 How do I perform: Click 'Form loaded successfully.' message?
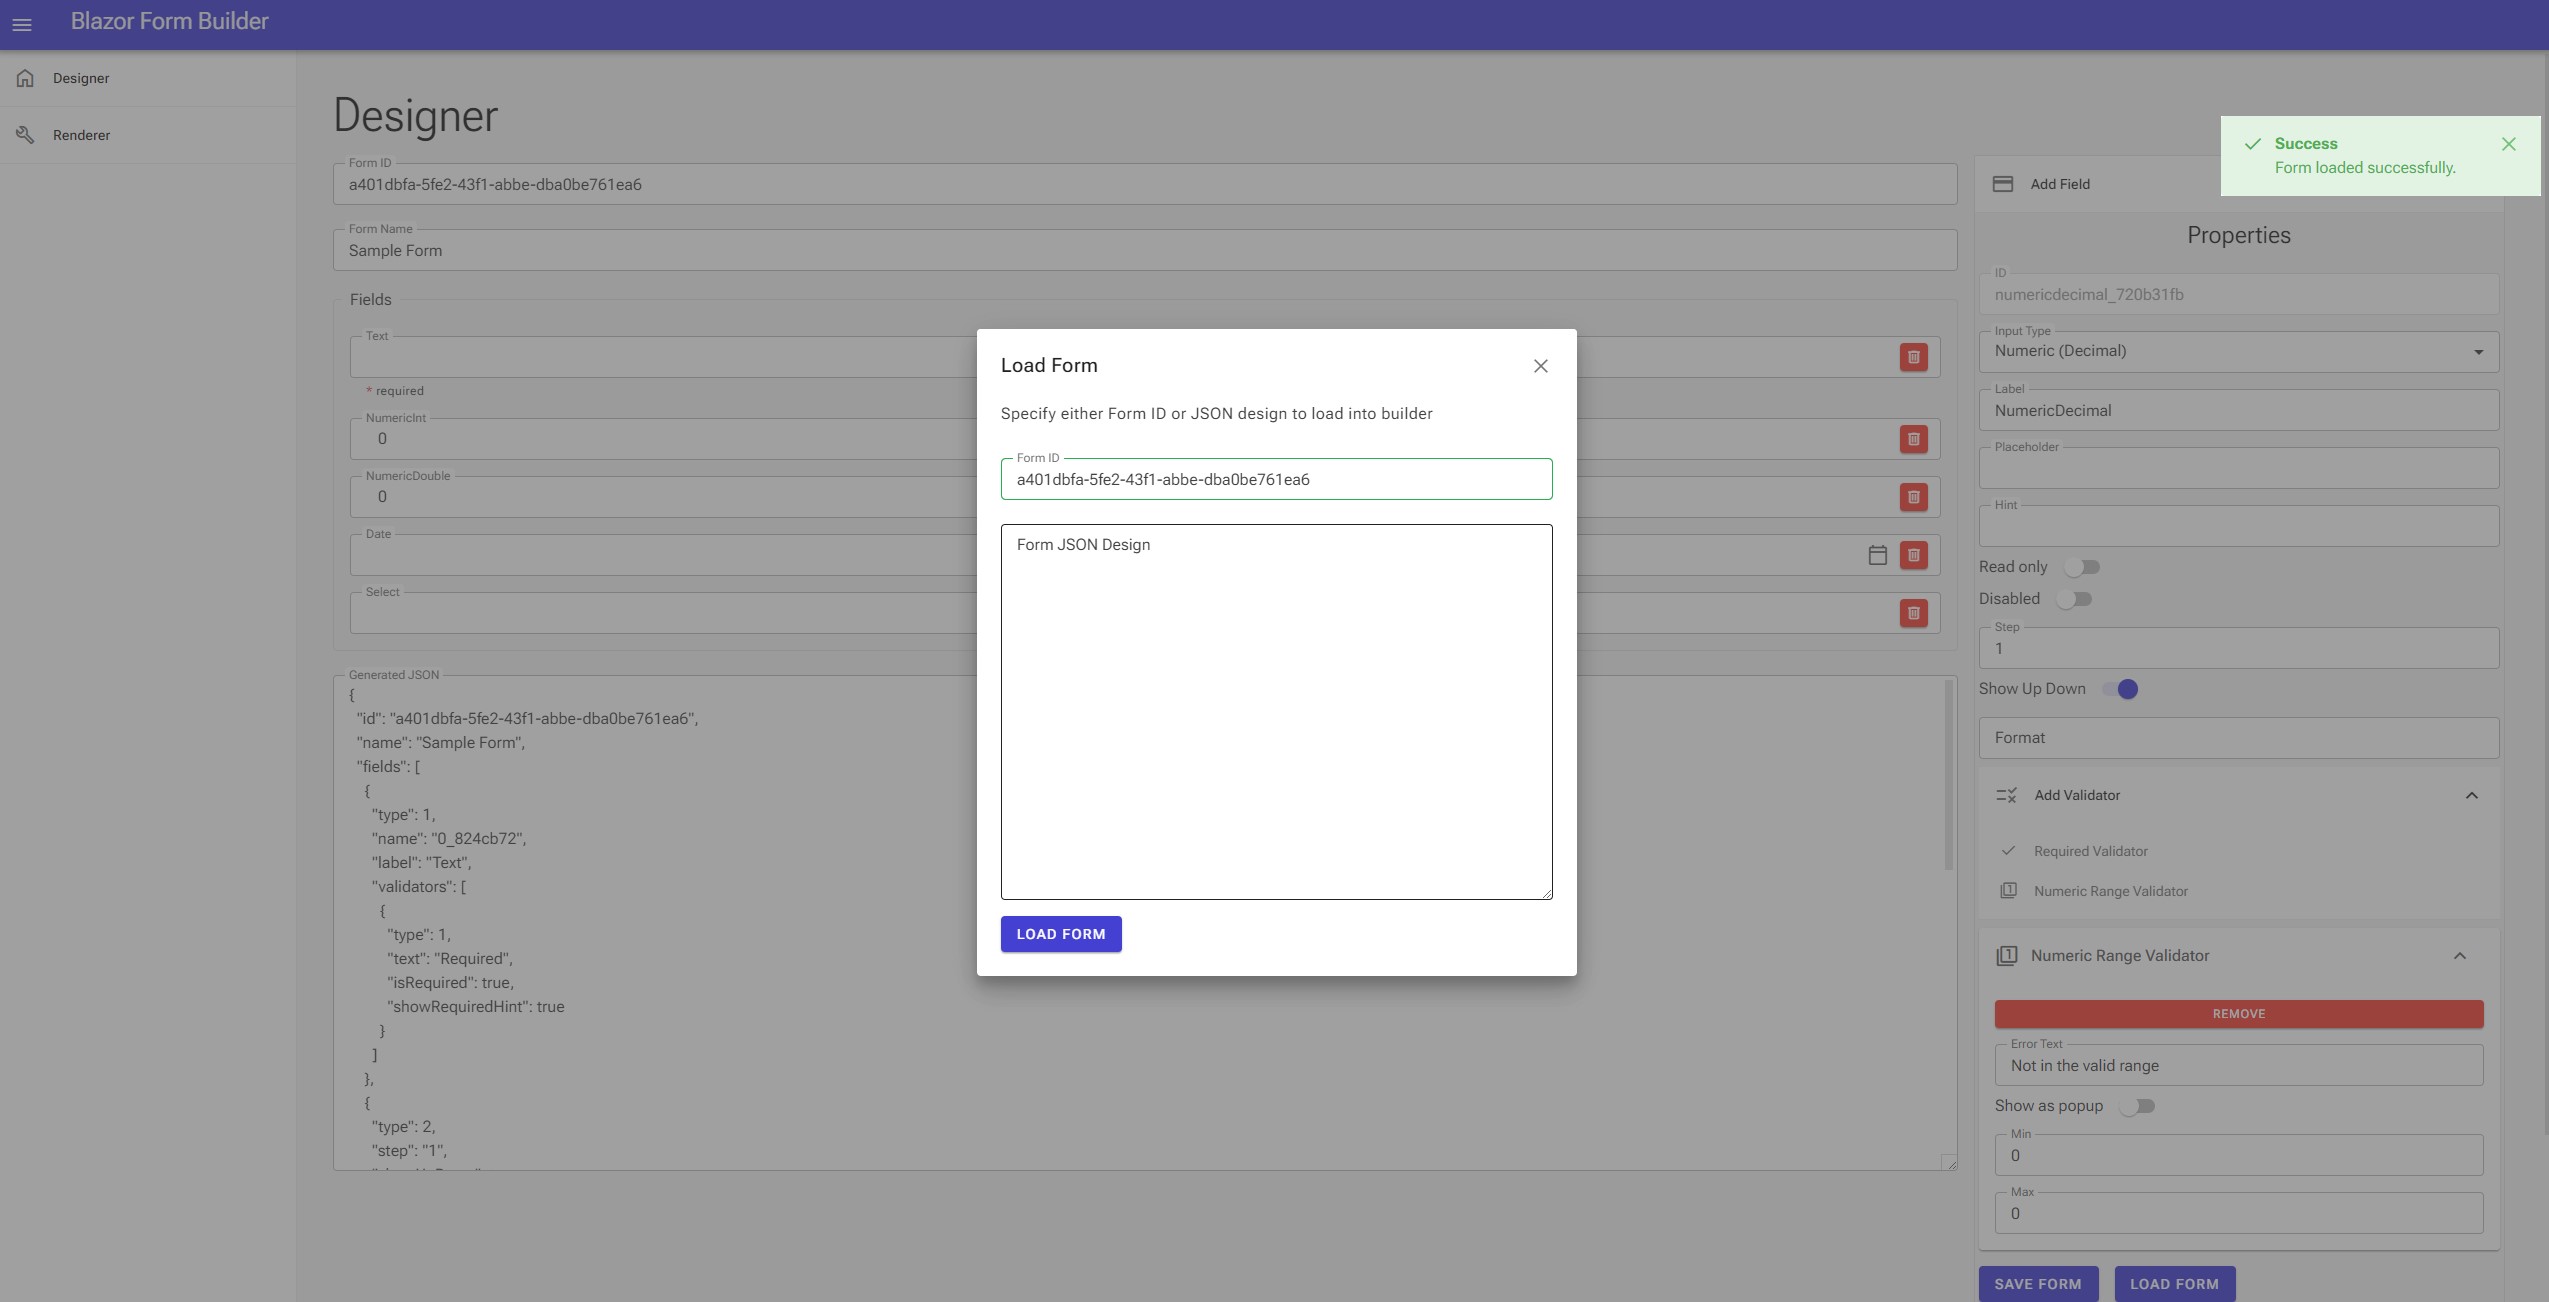[2365, 168]
